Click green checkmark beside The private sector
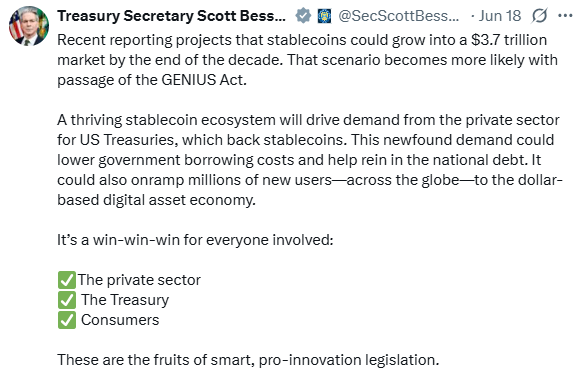 [x=67, y=280]
